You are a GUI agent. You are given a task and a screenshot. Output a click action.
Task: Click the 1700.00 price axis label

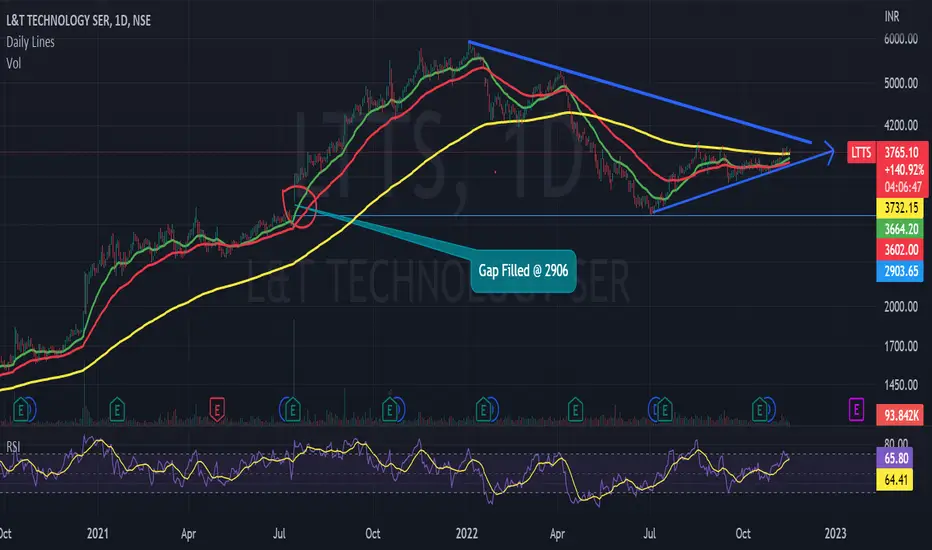pos(900,346)
